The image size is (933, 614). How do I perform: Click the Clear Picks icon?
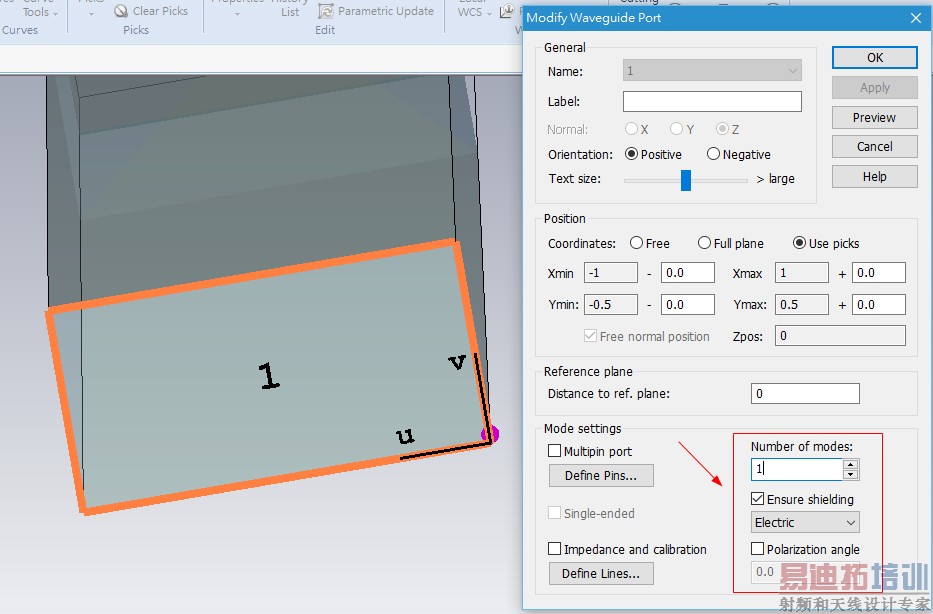click(x=121, y=11)
